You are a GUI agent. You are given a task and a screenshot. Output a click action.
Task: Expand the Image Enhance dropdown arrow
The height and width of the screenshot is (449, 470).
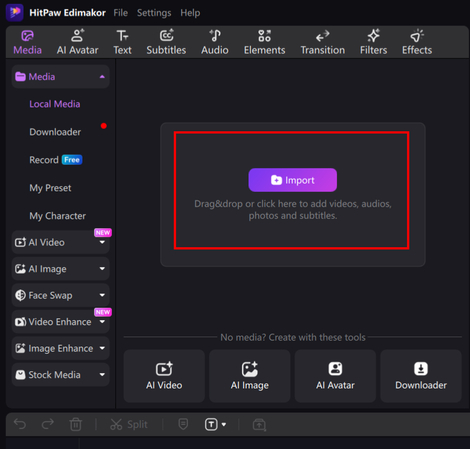pos(102,348)
